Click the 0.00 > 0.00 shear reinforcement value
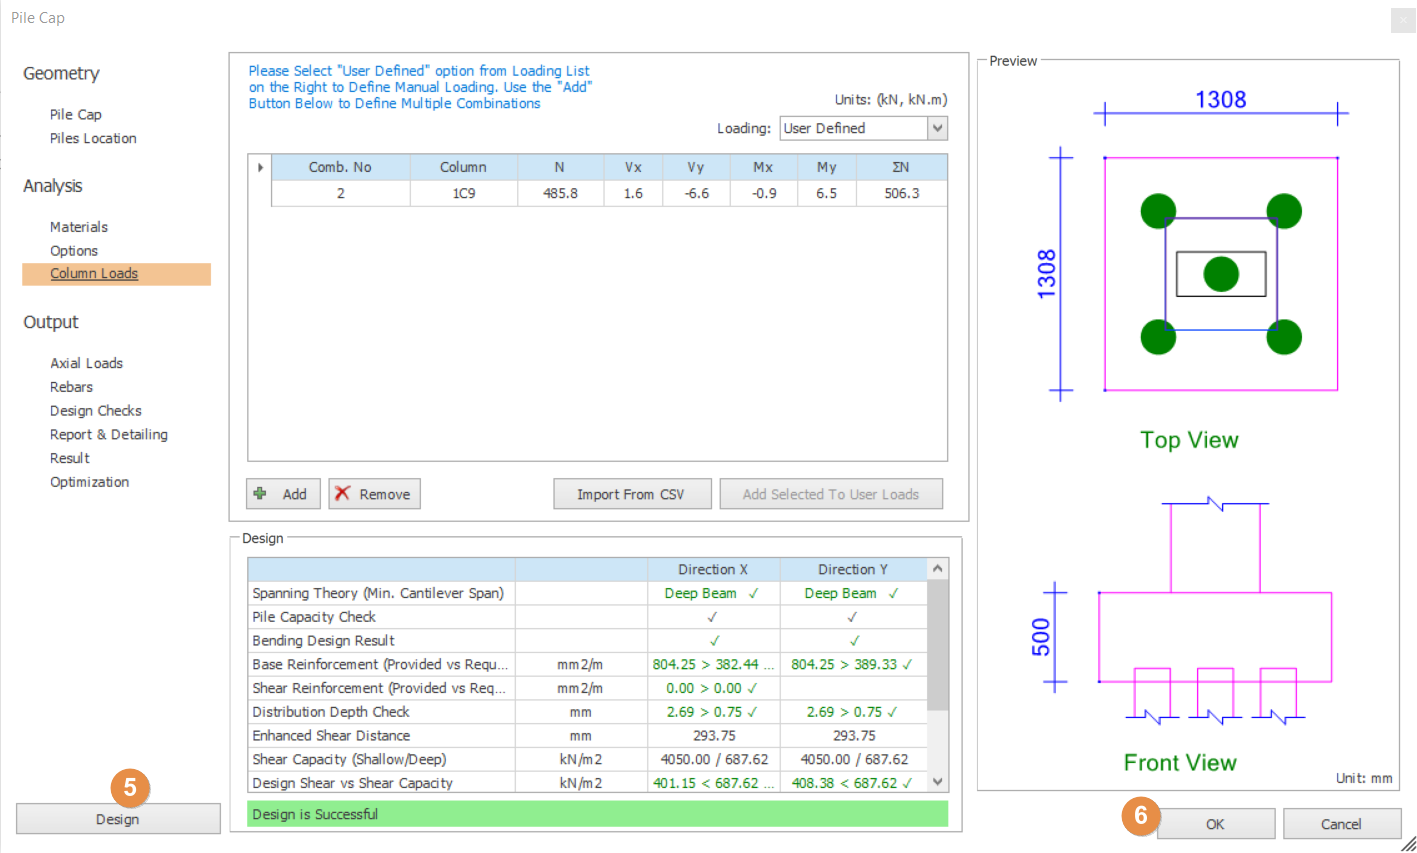Image resolution: width=1417 pixels, height=853 pixels. [x=712, y=688]
